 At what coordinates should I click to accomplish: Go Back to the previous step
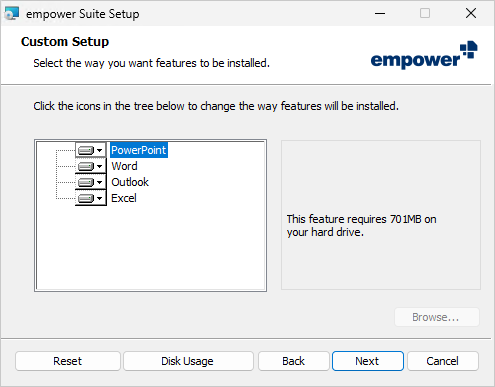pos(294,361)
